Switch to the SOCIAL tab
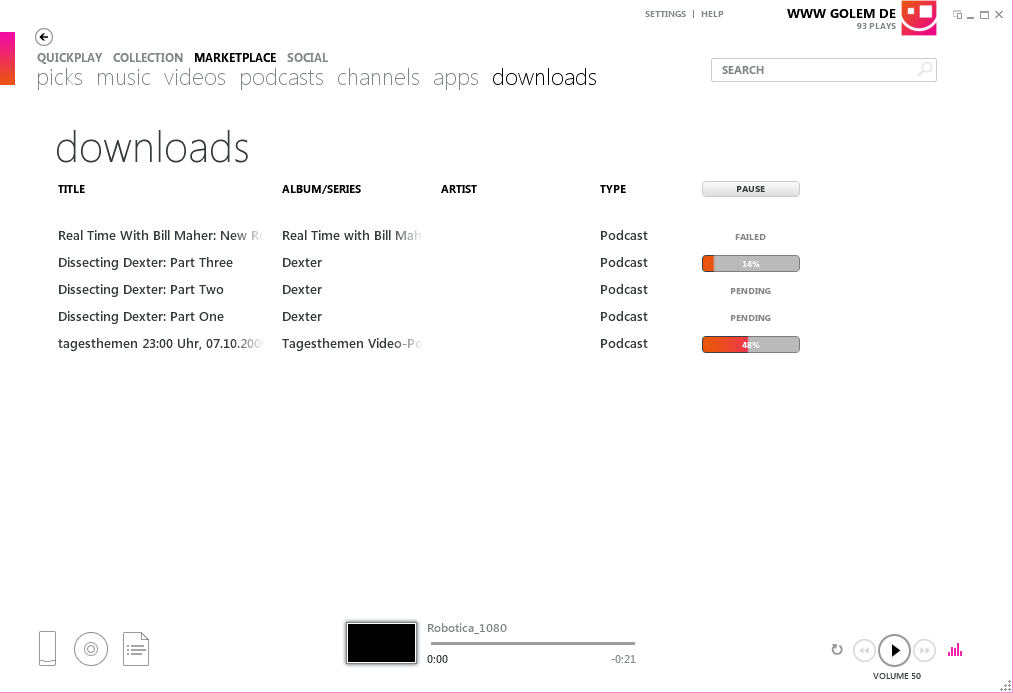The height and width of the screenshot is (693, 1013). coord(307,57)
